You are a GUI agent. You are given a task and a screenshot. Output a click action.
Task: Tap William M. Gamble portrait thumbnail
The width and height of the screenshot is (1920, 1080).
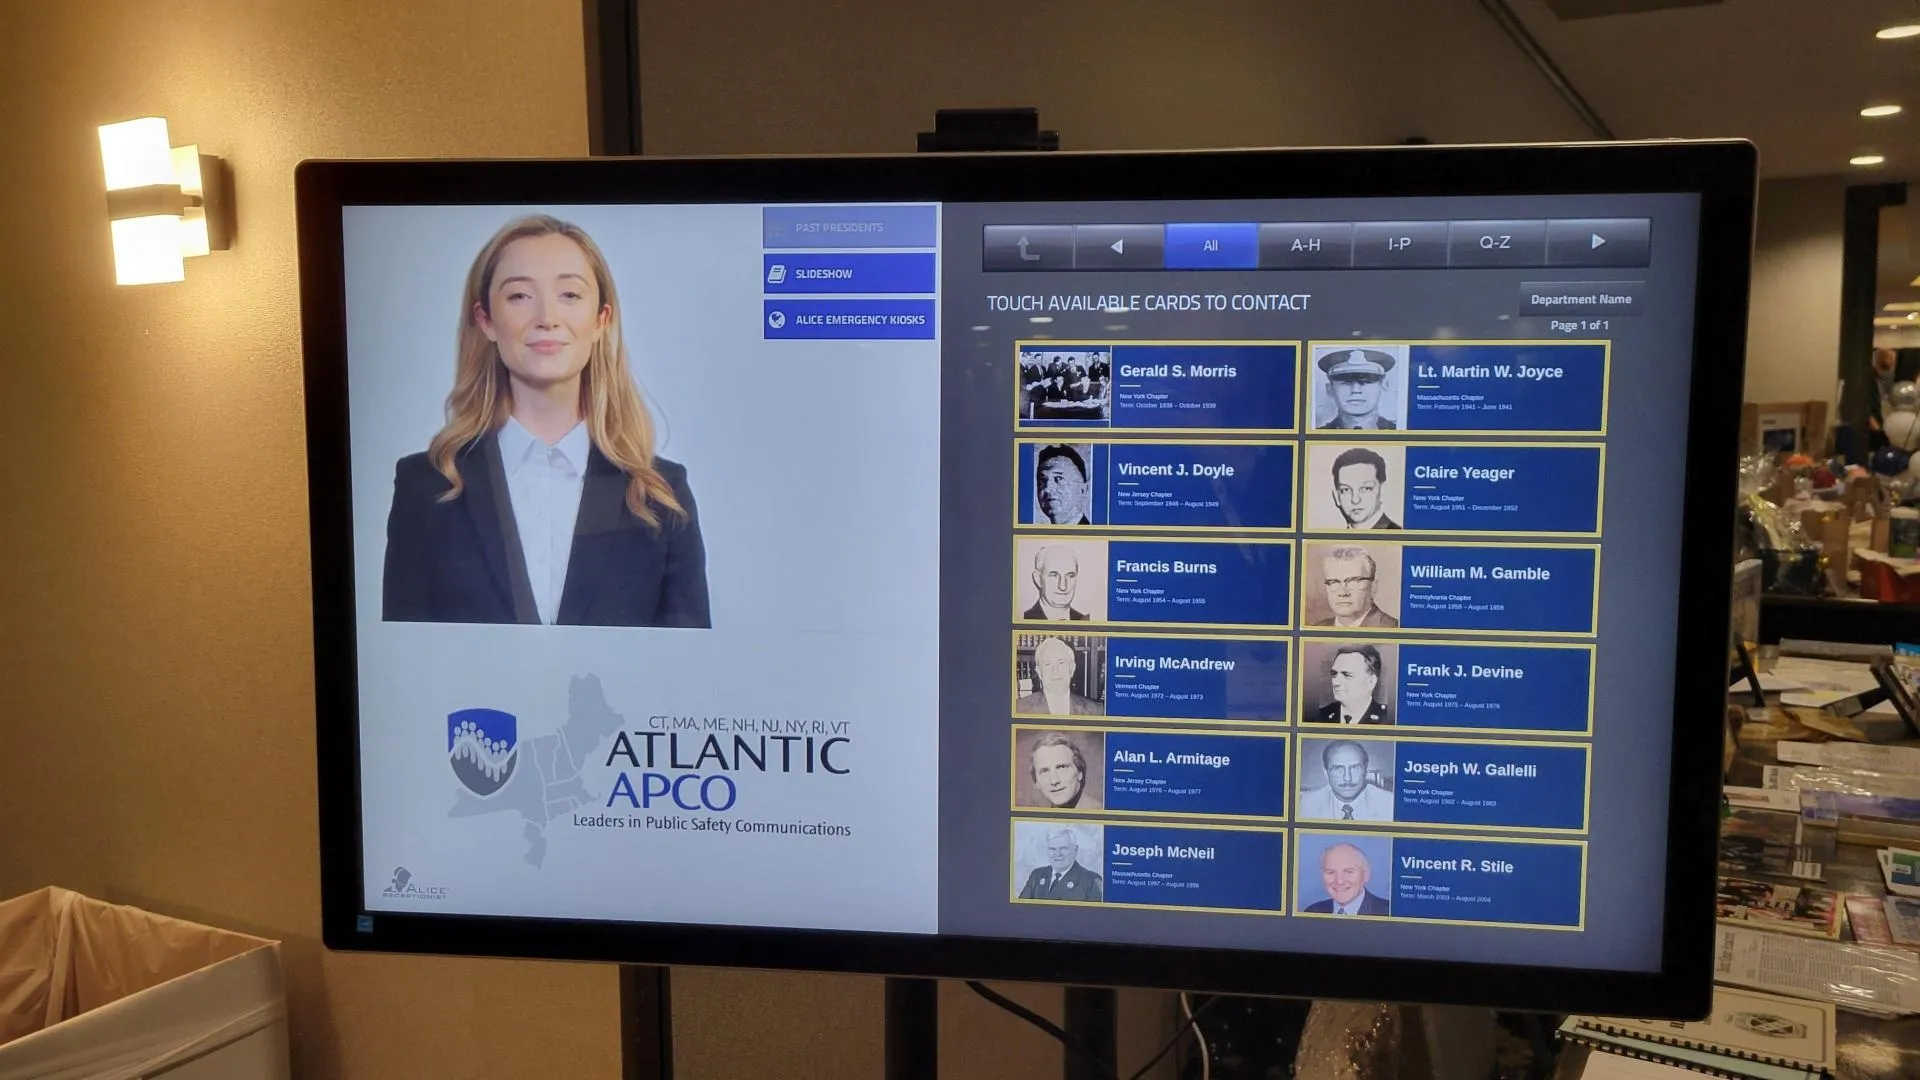pyautogui.click(x=1352, y=588)
